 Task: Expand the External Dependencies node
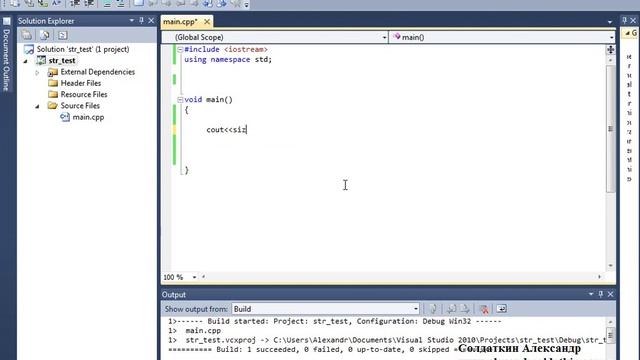point(37,72)
